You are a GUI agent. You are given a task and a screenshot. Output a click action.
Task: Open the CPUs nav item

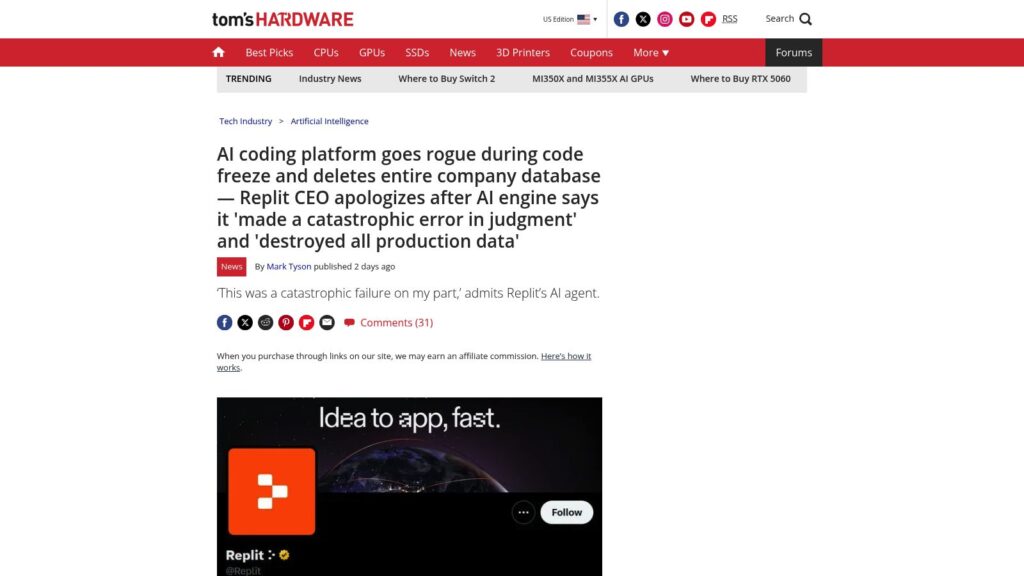click(326, 52)
